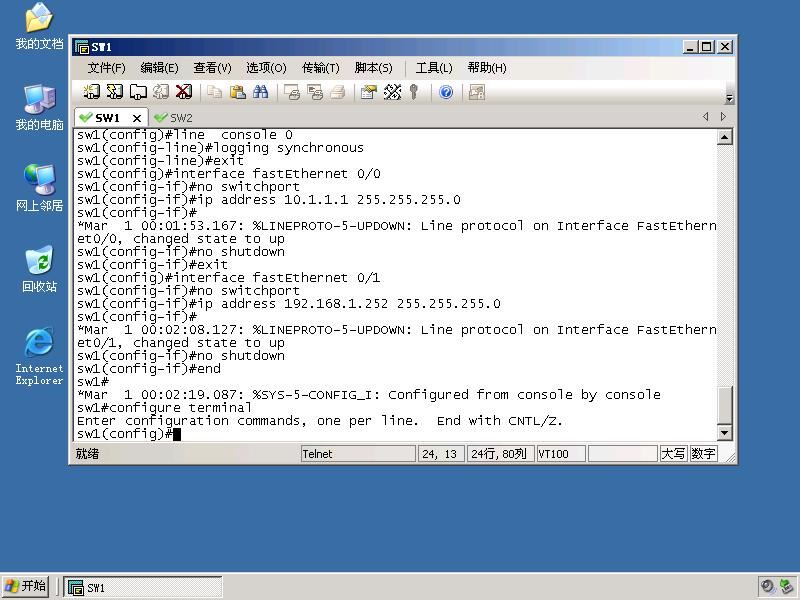Click the terminal scrollbar thumb

coord(724,405)
